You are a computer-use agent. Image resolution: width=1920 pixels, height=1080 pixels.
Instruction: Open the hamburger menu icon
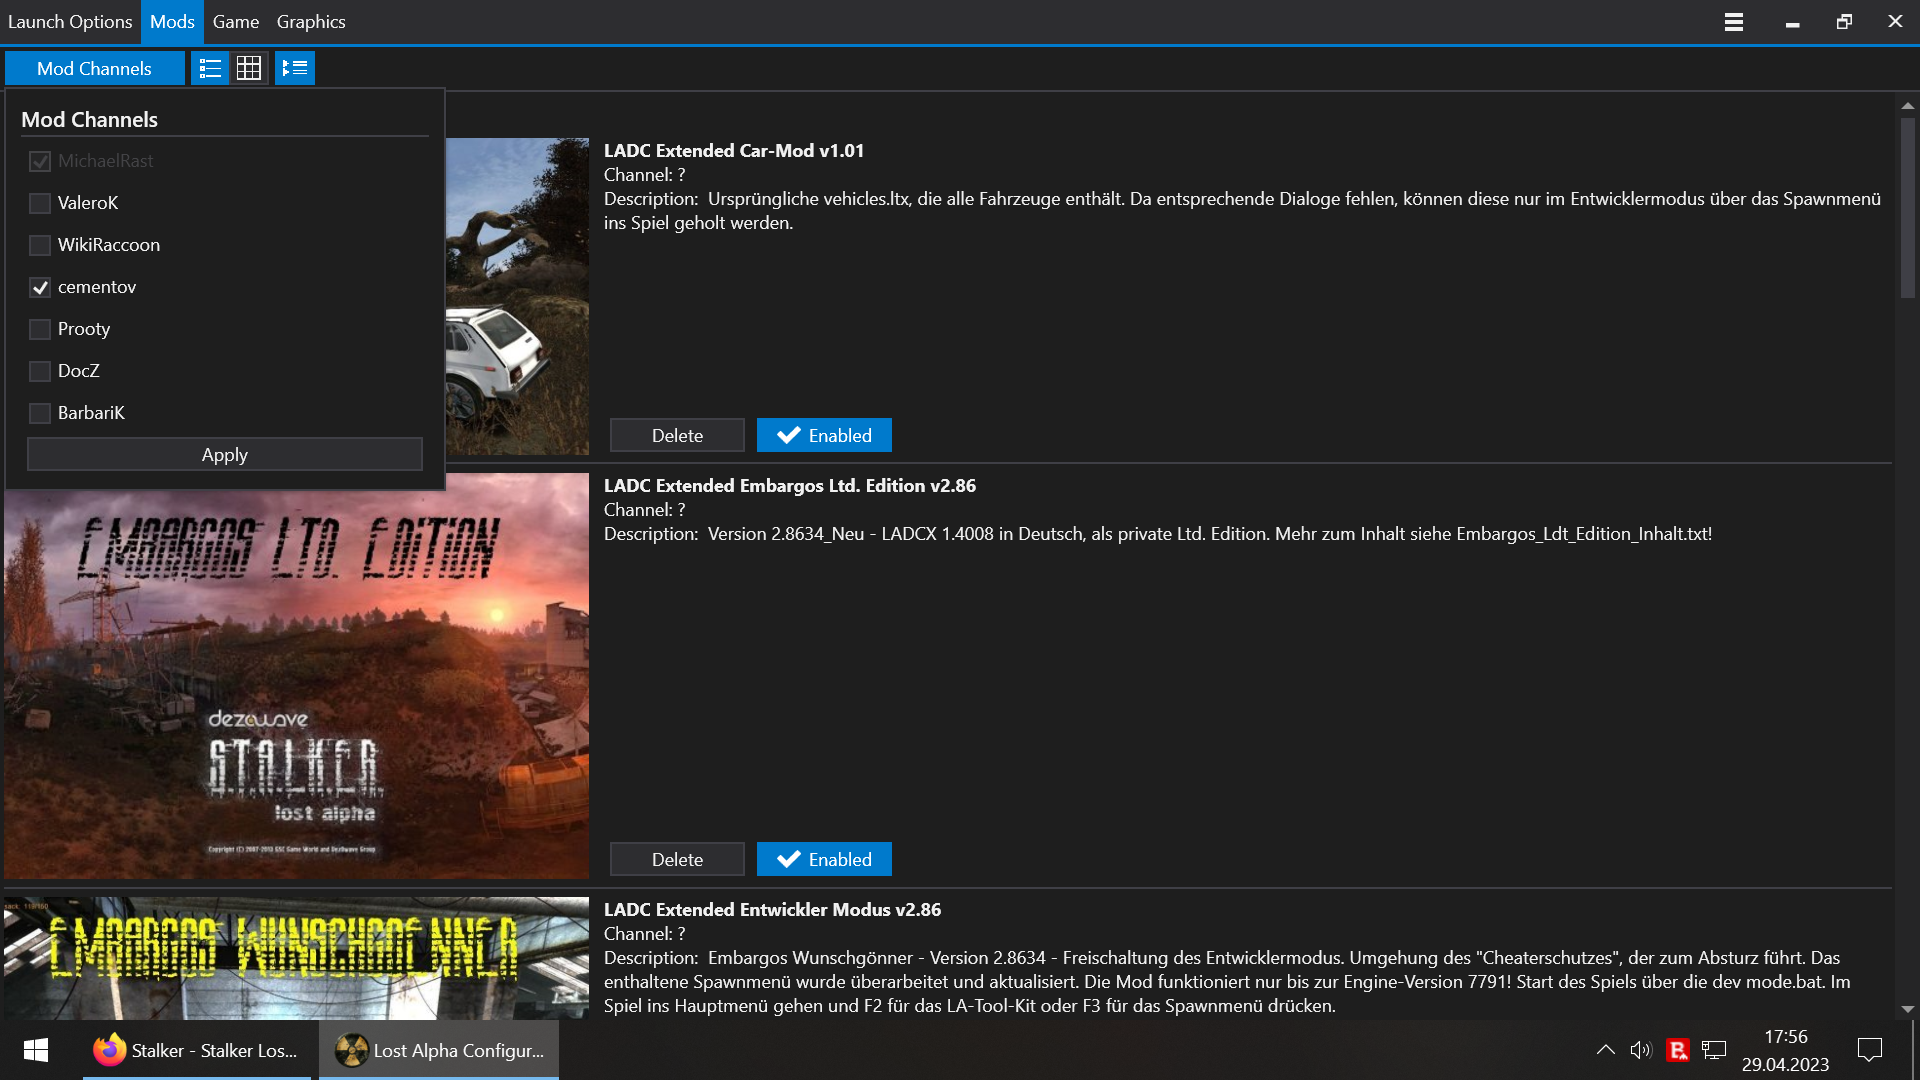click(1734, 22)
